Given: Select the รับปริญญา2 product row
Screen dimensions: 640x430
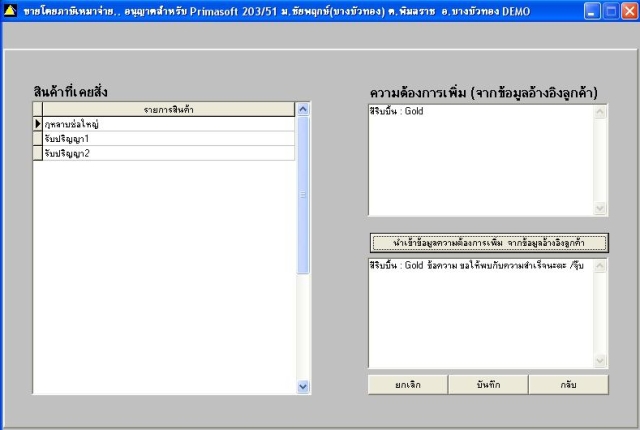Looking at the screenshot, I should tap(169, 153).
